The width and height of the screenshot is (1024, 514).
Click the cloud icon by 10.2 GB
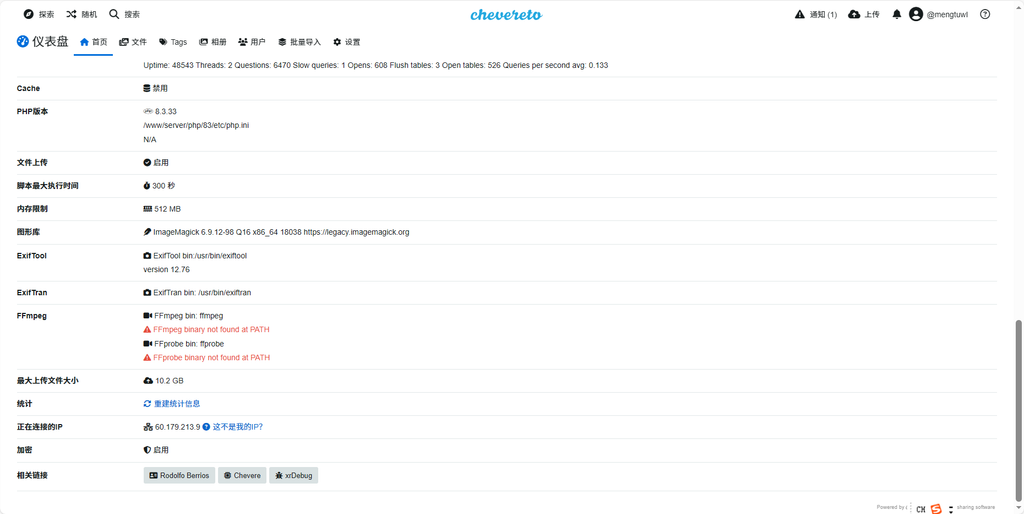click(148, 381)
